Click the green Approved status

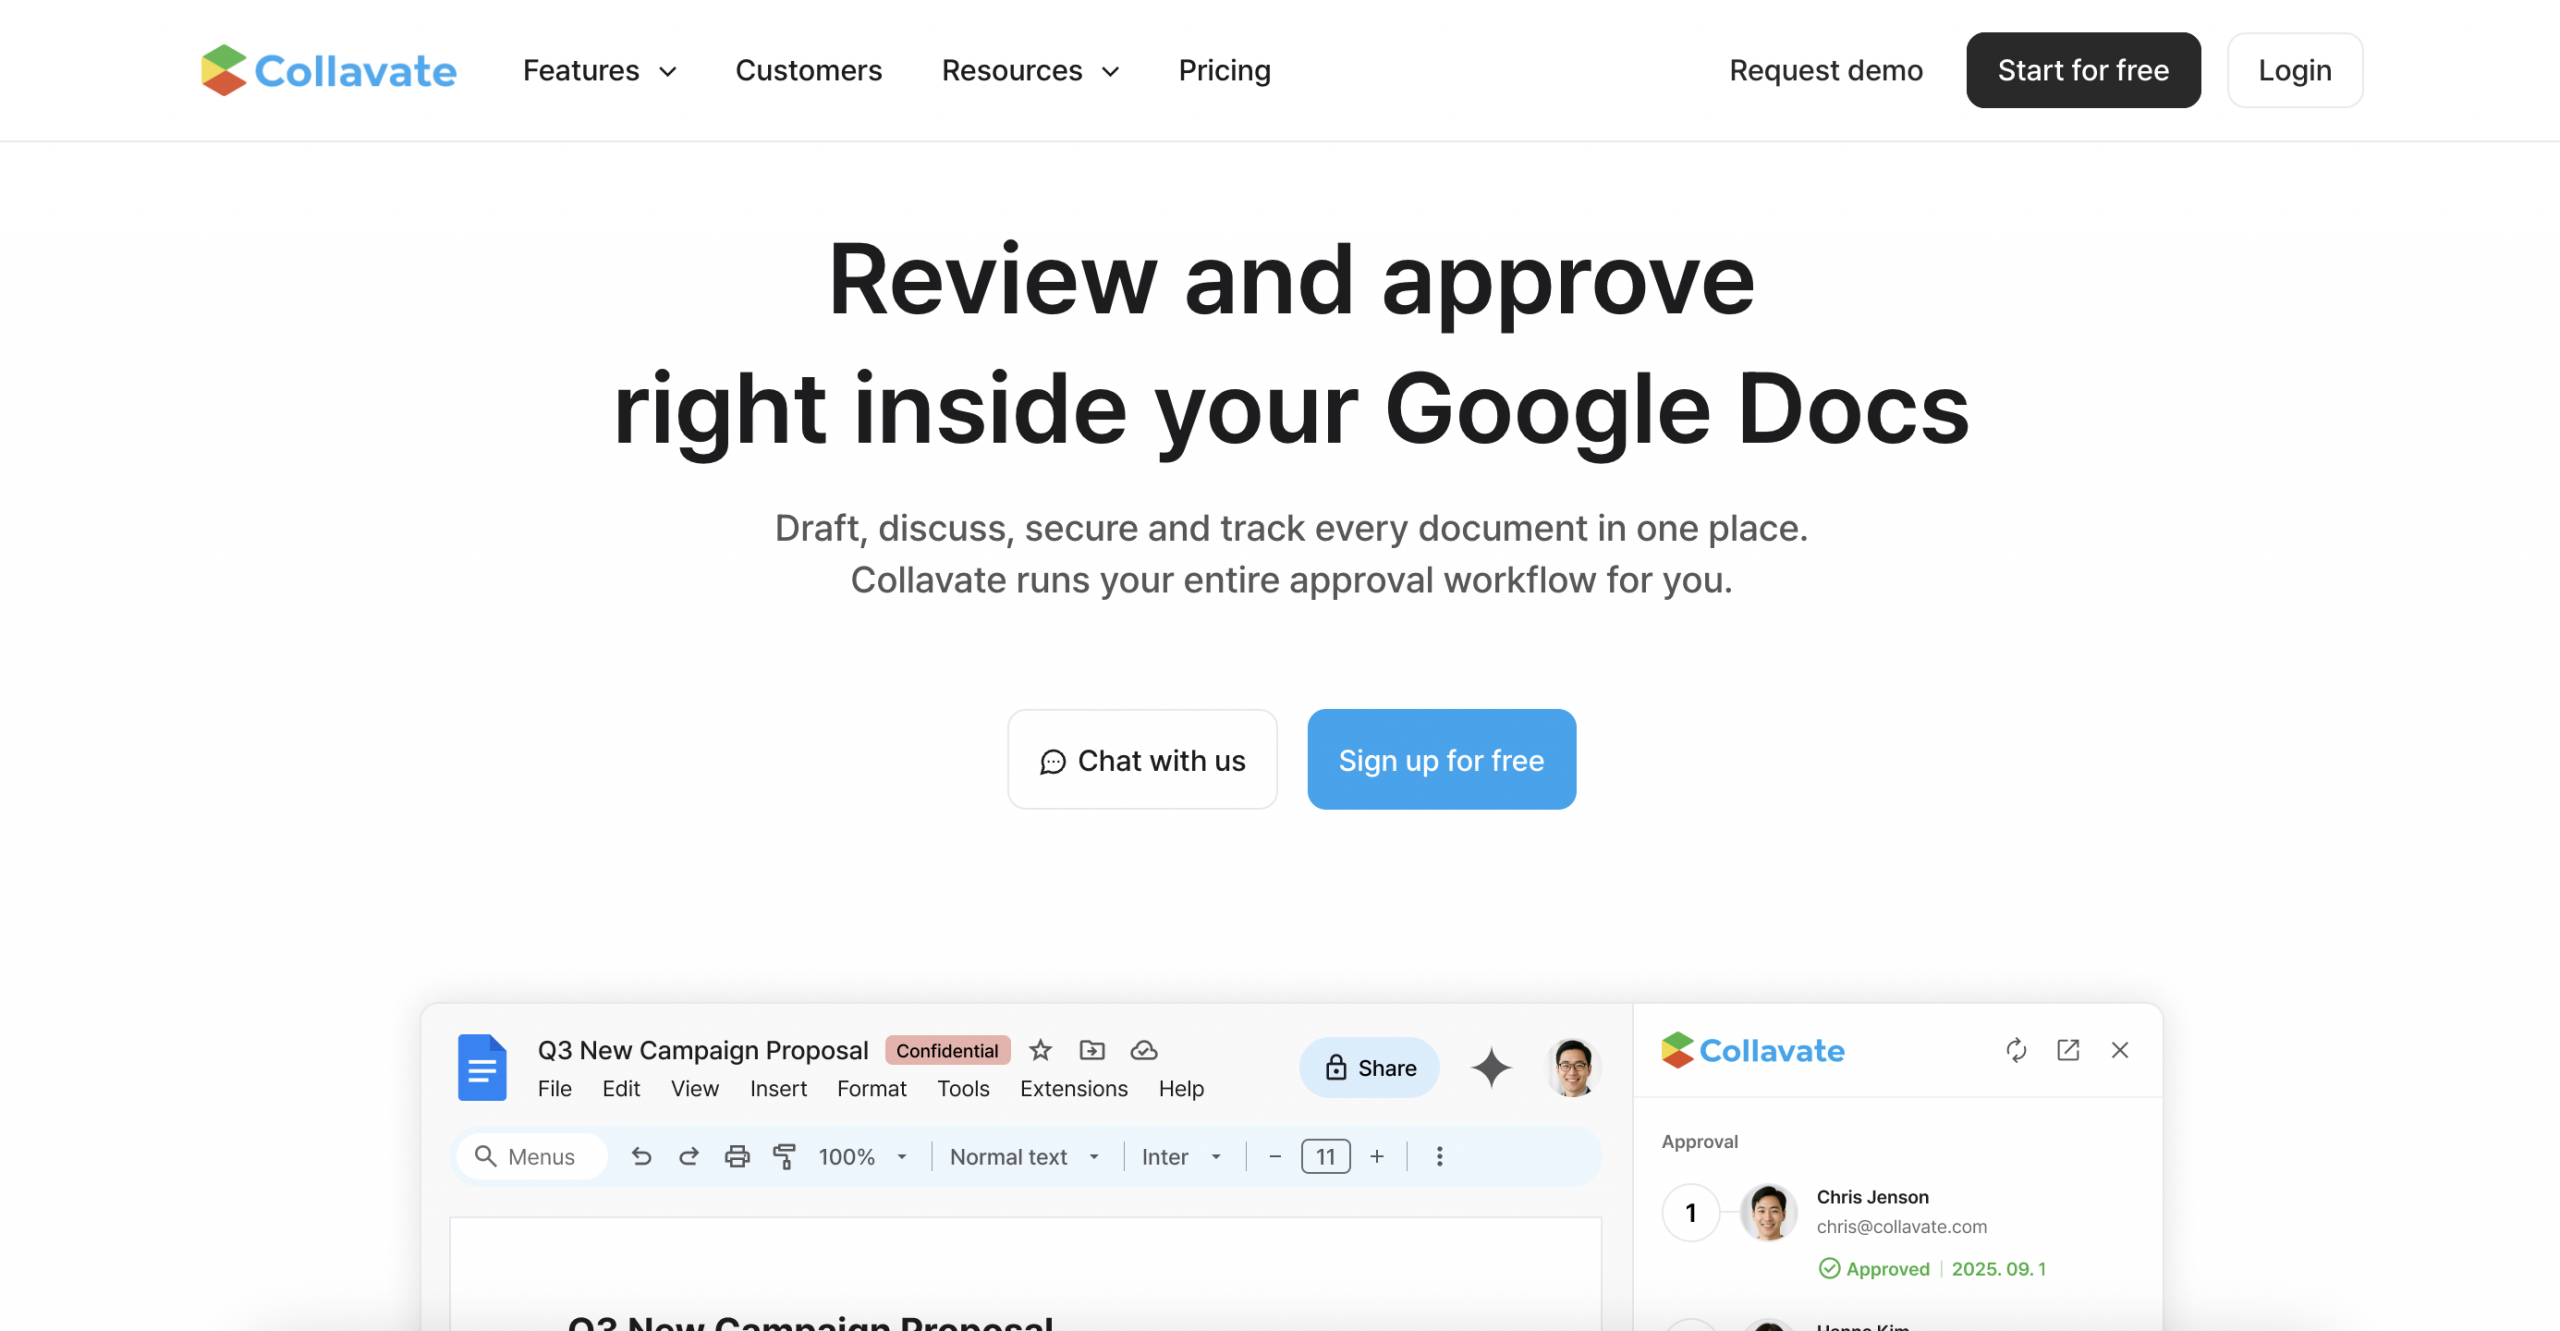point(1874,1269)
